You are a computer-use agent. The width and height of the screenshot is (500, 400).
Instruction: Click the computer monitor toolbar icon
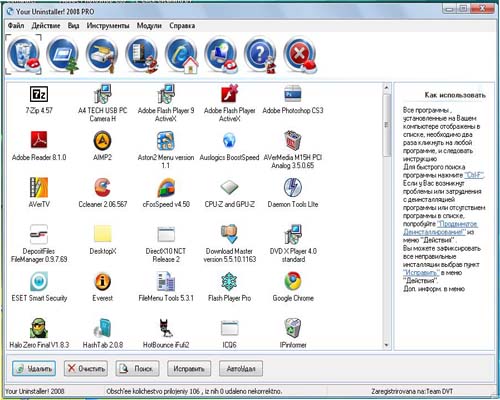(x=221, y=55)
